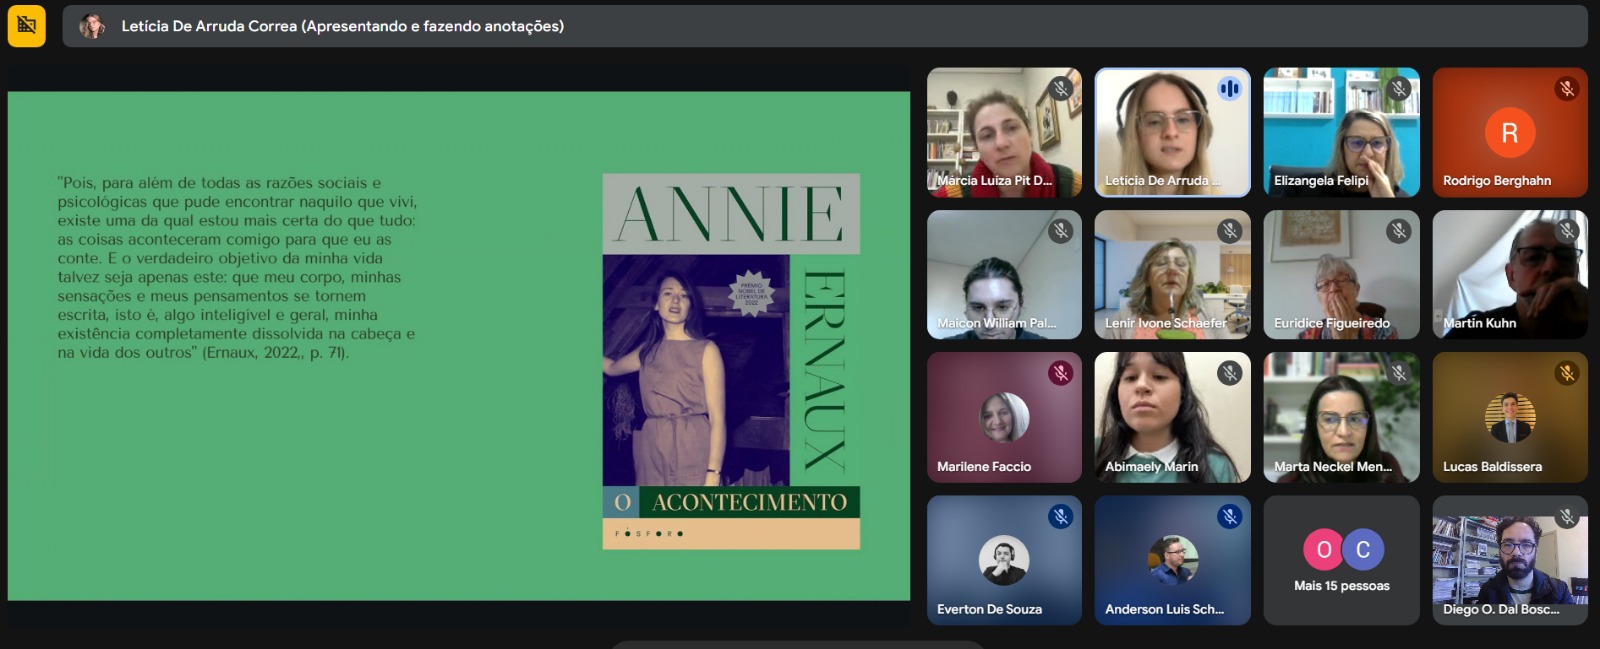Click muted mic icon on Everton De Souza tile

[x=1061, y=516]
